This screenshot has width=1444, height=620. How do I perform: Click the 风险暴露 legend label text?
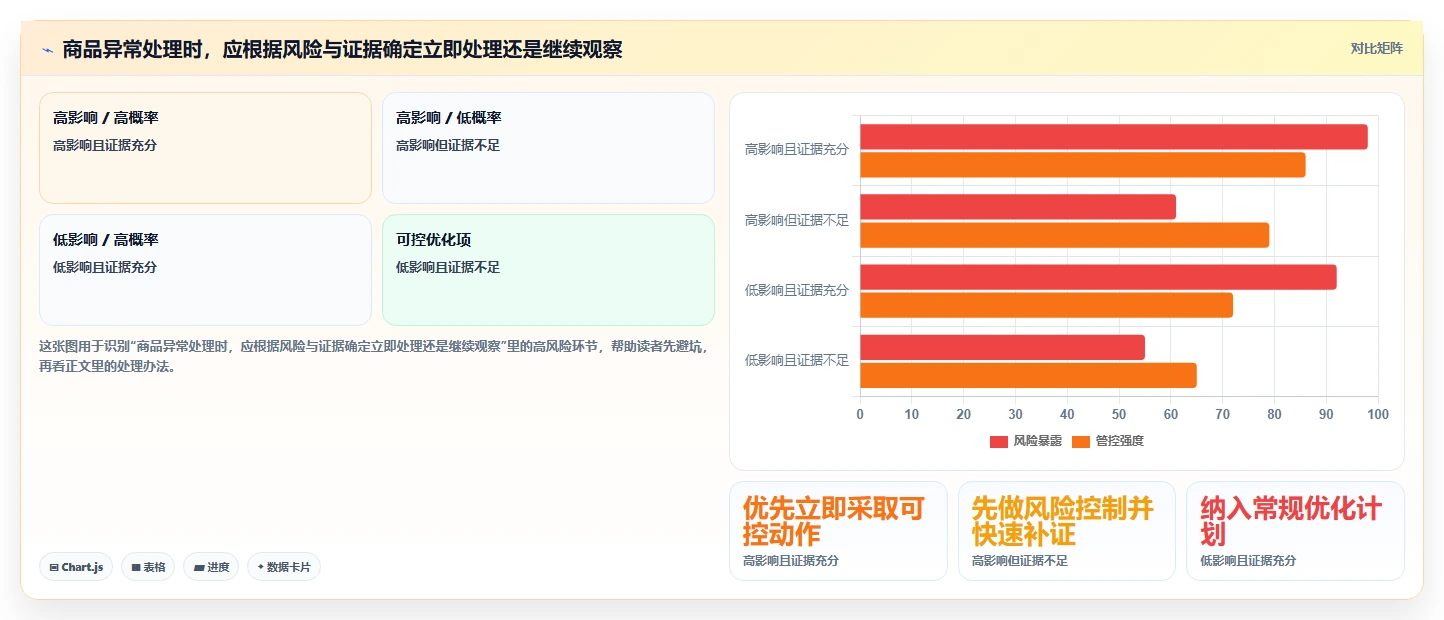[x=1038, y=441]
